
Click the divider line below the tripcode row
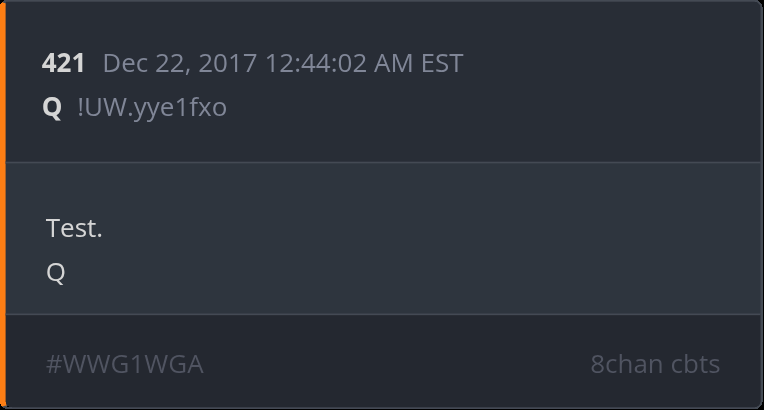(x=384, y=162)
